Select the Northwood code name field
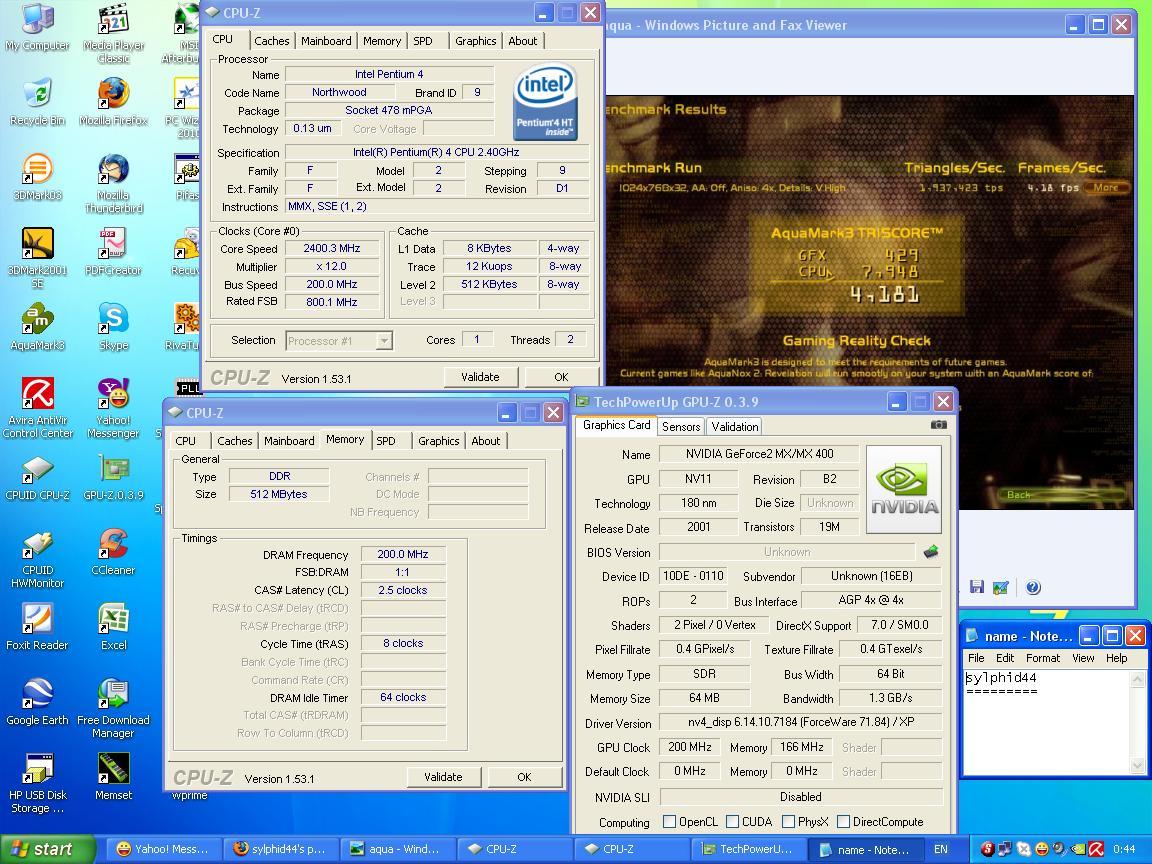 click(x=339, y=93)
